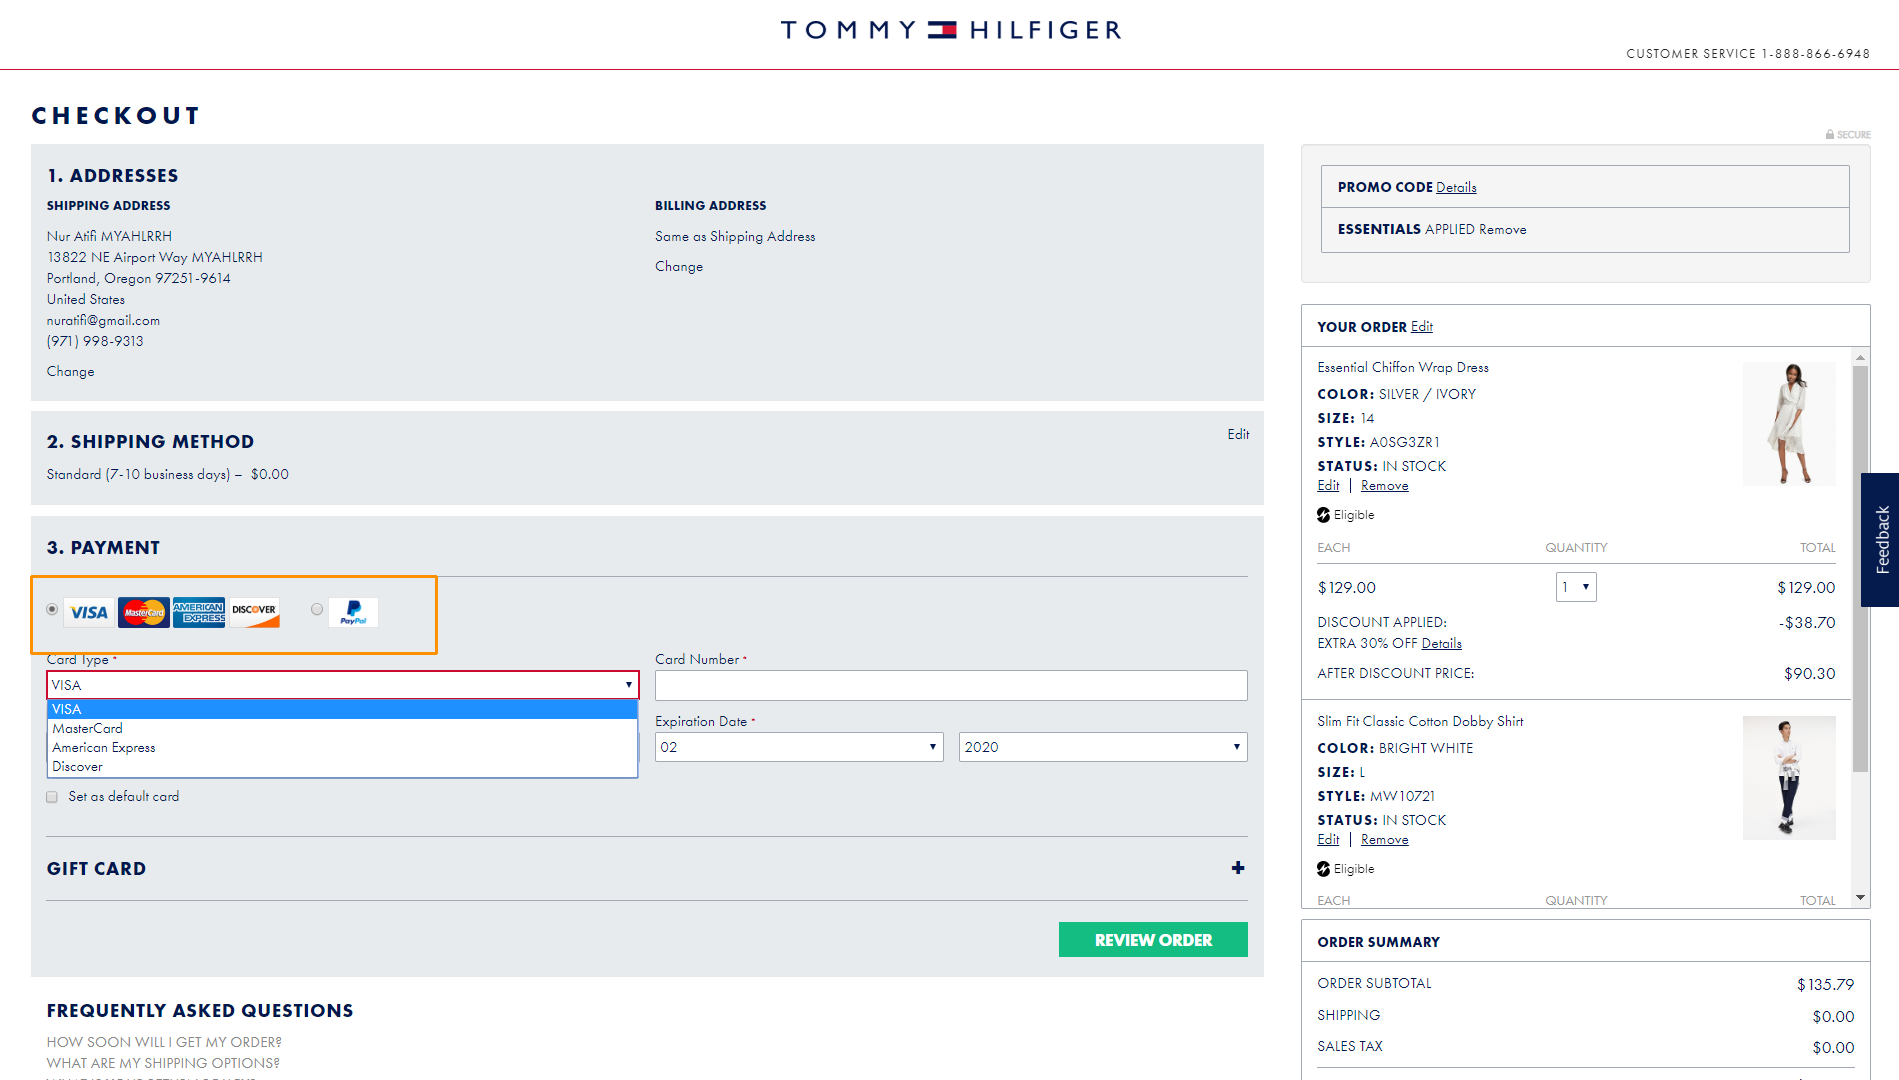Click the Gift Card plus icon
The height and width of the screenshot is (1080, 1899).
(x=1238, y=868)
